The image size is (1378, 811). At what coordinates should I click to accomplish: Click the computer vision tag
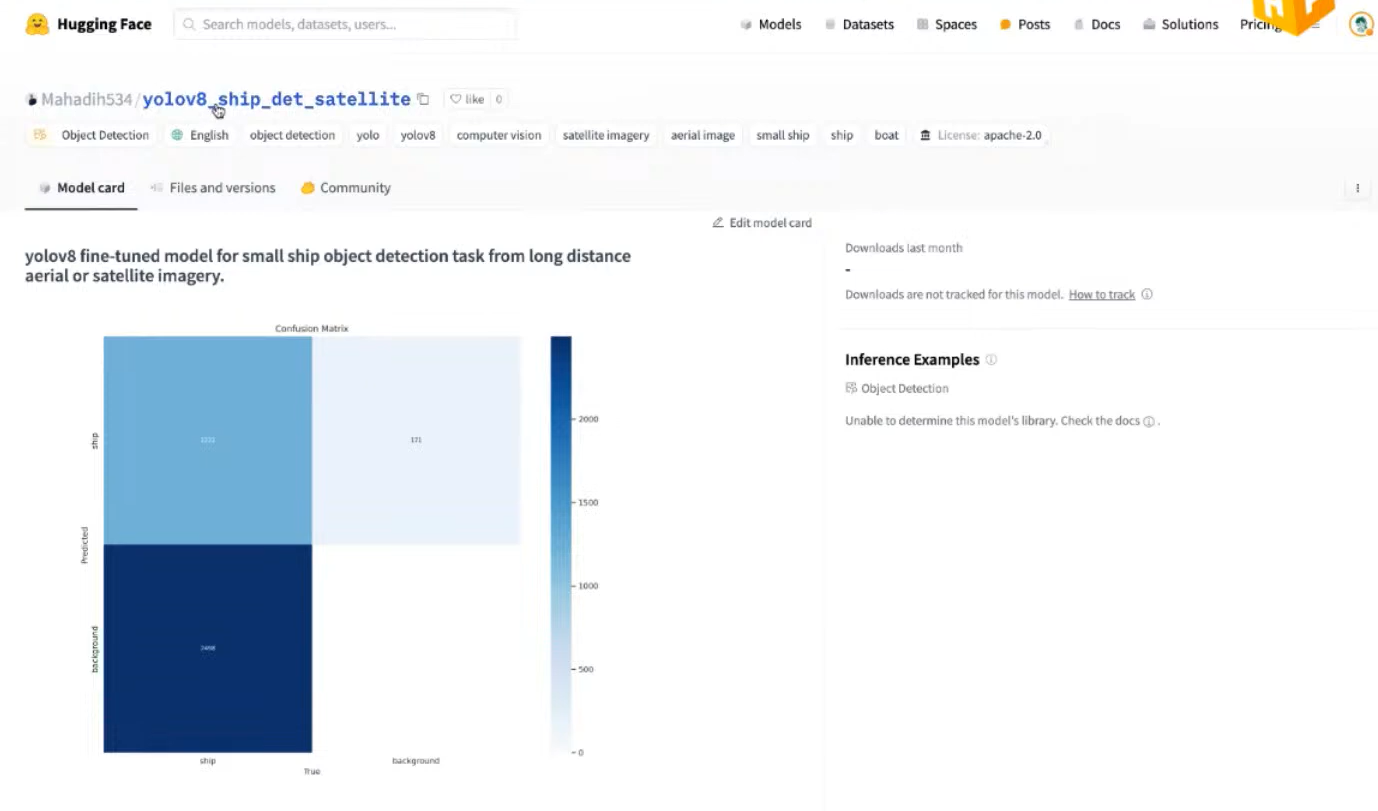pyautogui.click(x=499, y=135)
